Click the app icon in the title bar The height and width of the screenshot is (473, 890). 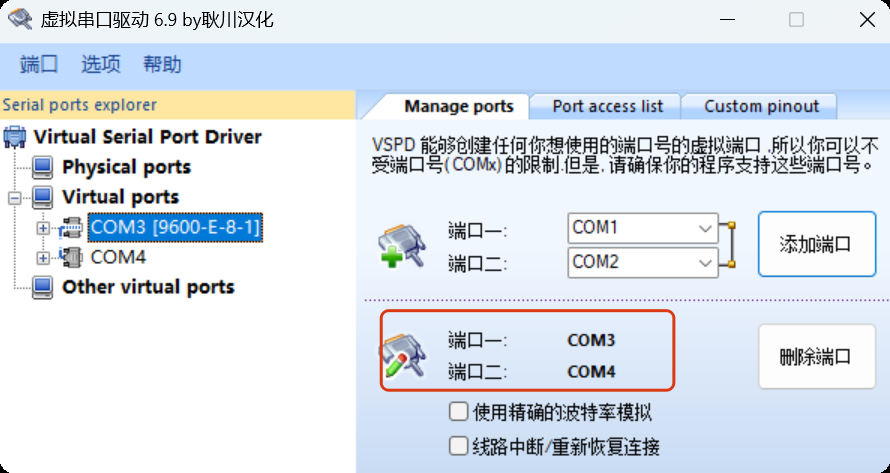pos(20,20)
